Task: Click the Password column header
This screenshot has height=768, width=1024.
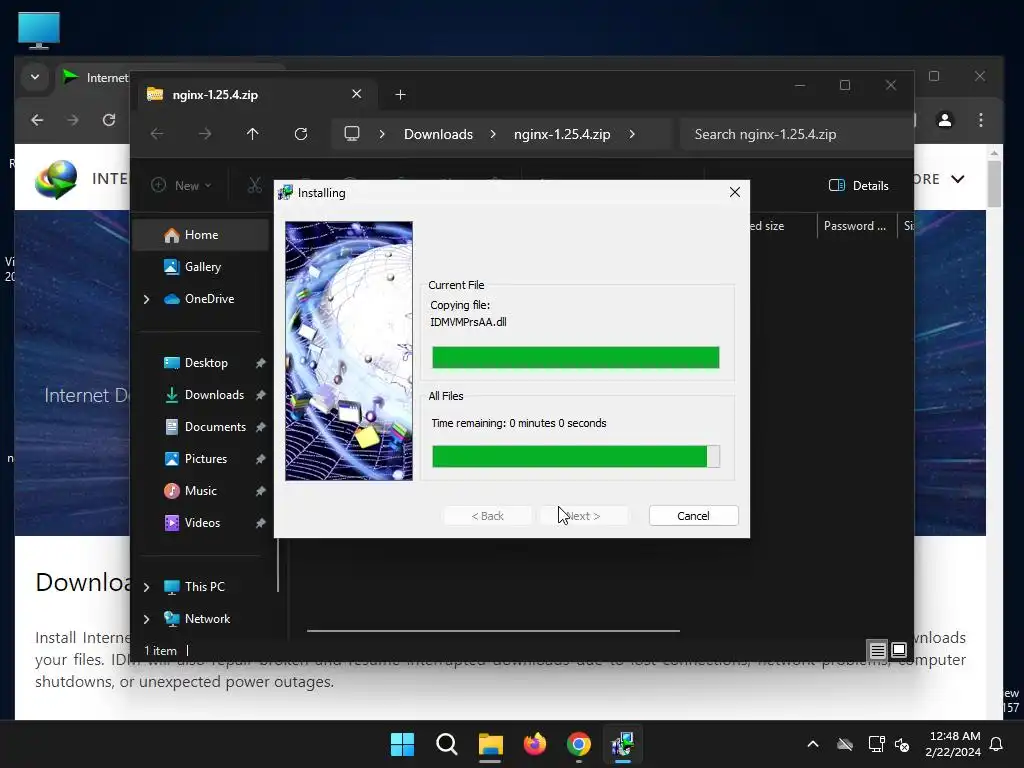Action: (856, 226)
